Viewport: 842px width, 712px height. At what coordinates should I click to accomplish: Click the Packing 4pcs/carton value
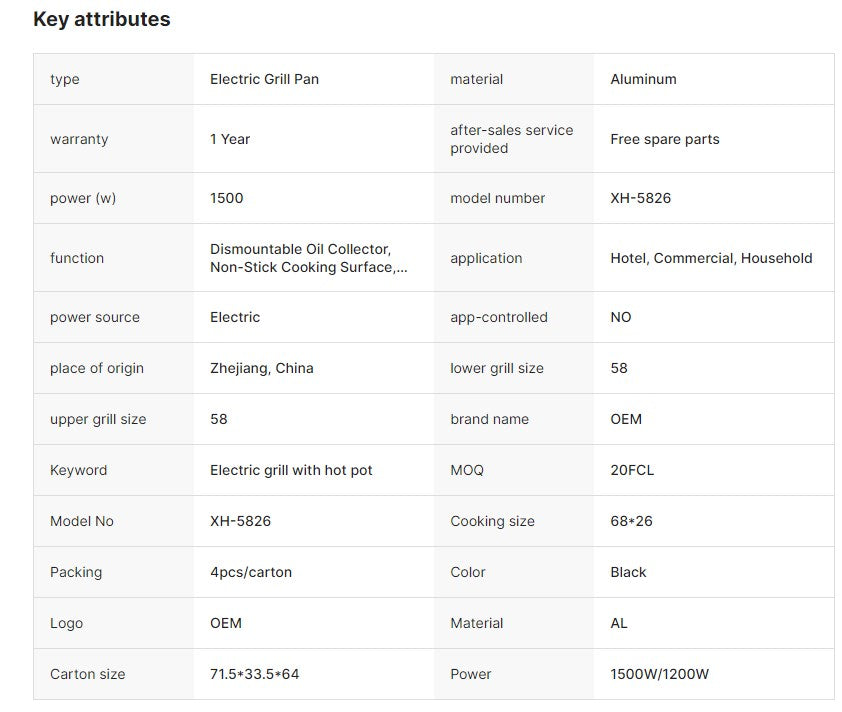point(251,572)
